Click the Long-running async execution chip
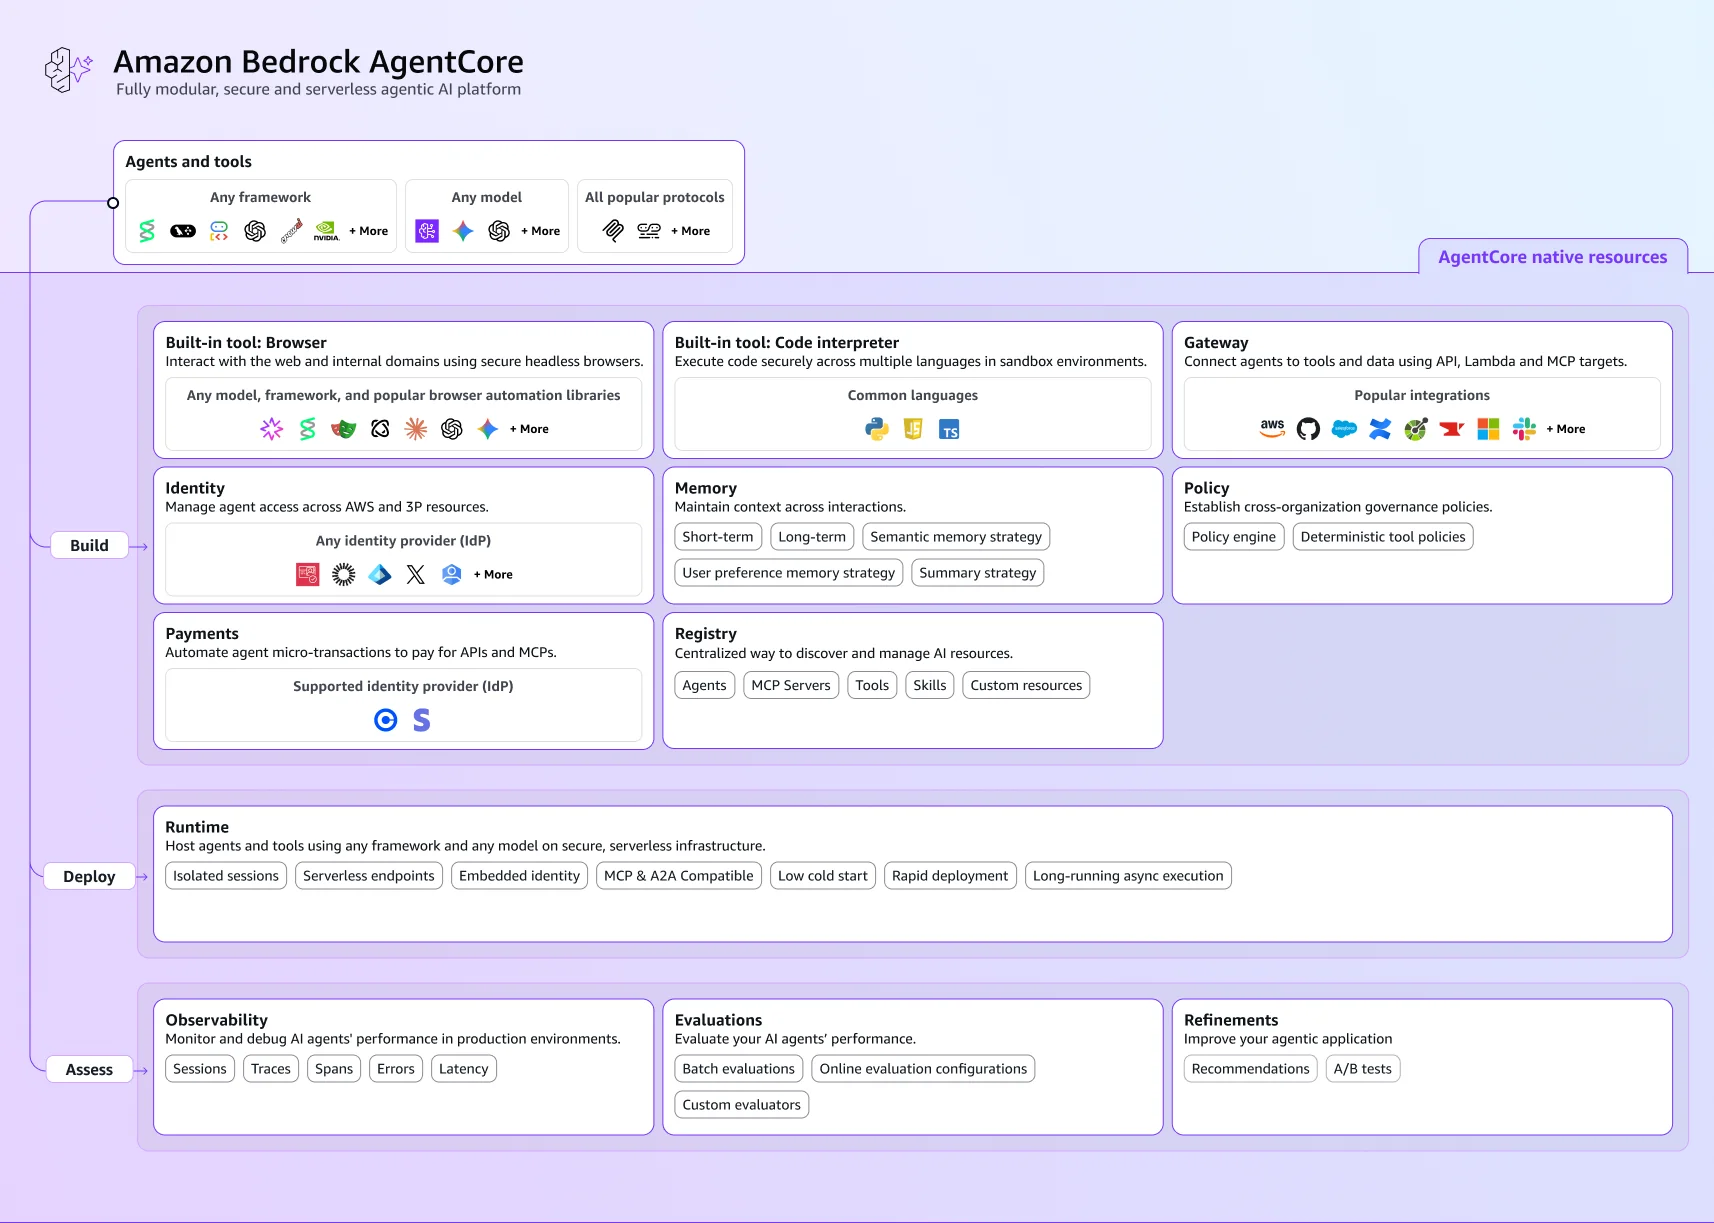This screenshot has height=1223, width=1714. point(1128,876)
